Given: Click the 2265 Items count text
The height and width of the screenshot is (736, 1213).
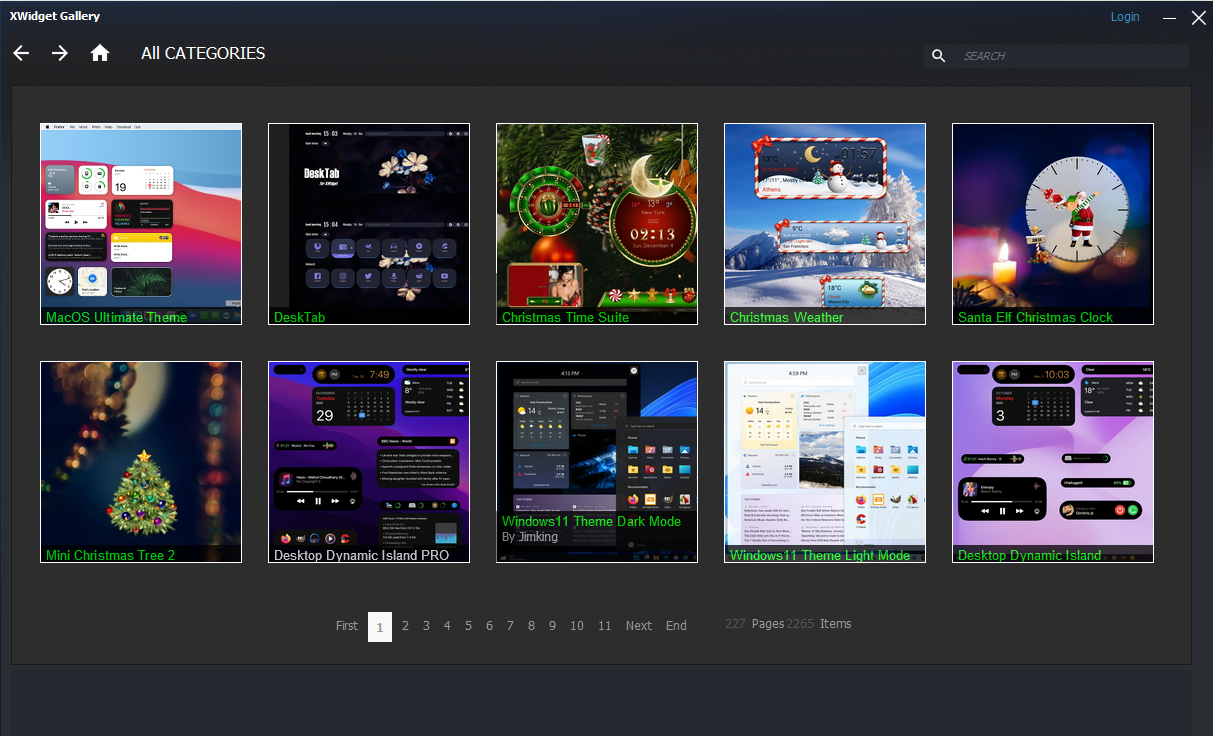Looking at the screenshot, I should click(819, 624).
